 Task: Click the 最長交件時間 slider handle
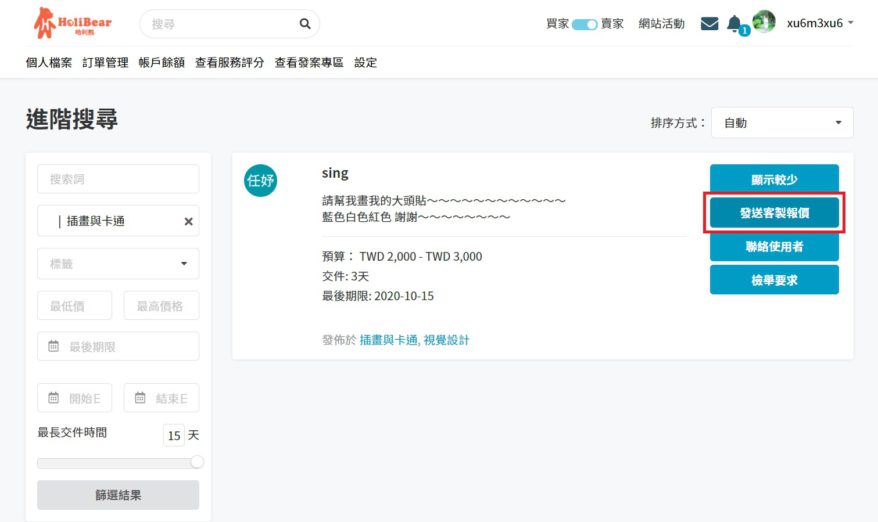pos(197,462)
